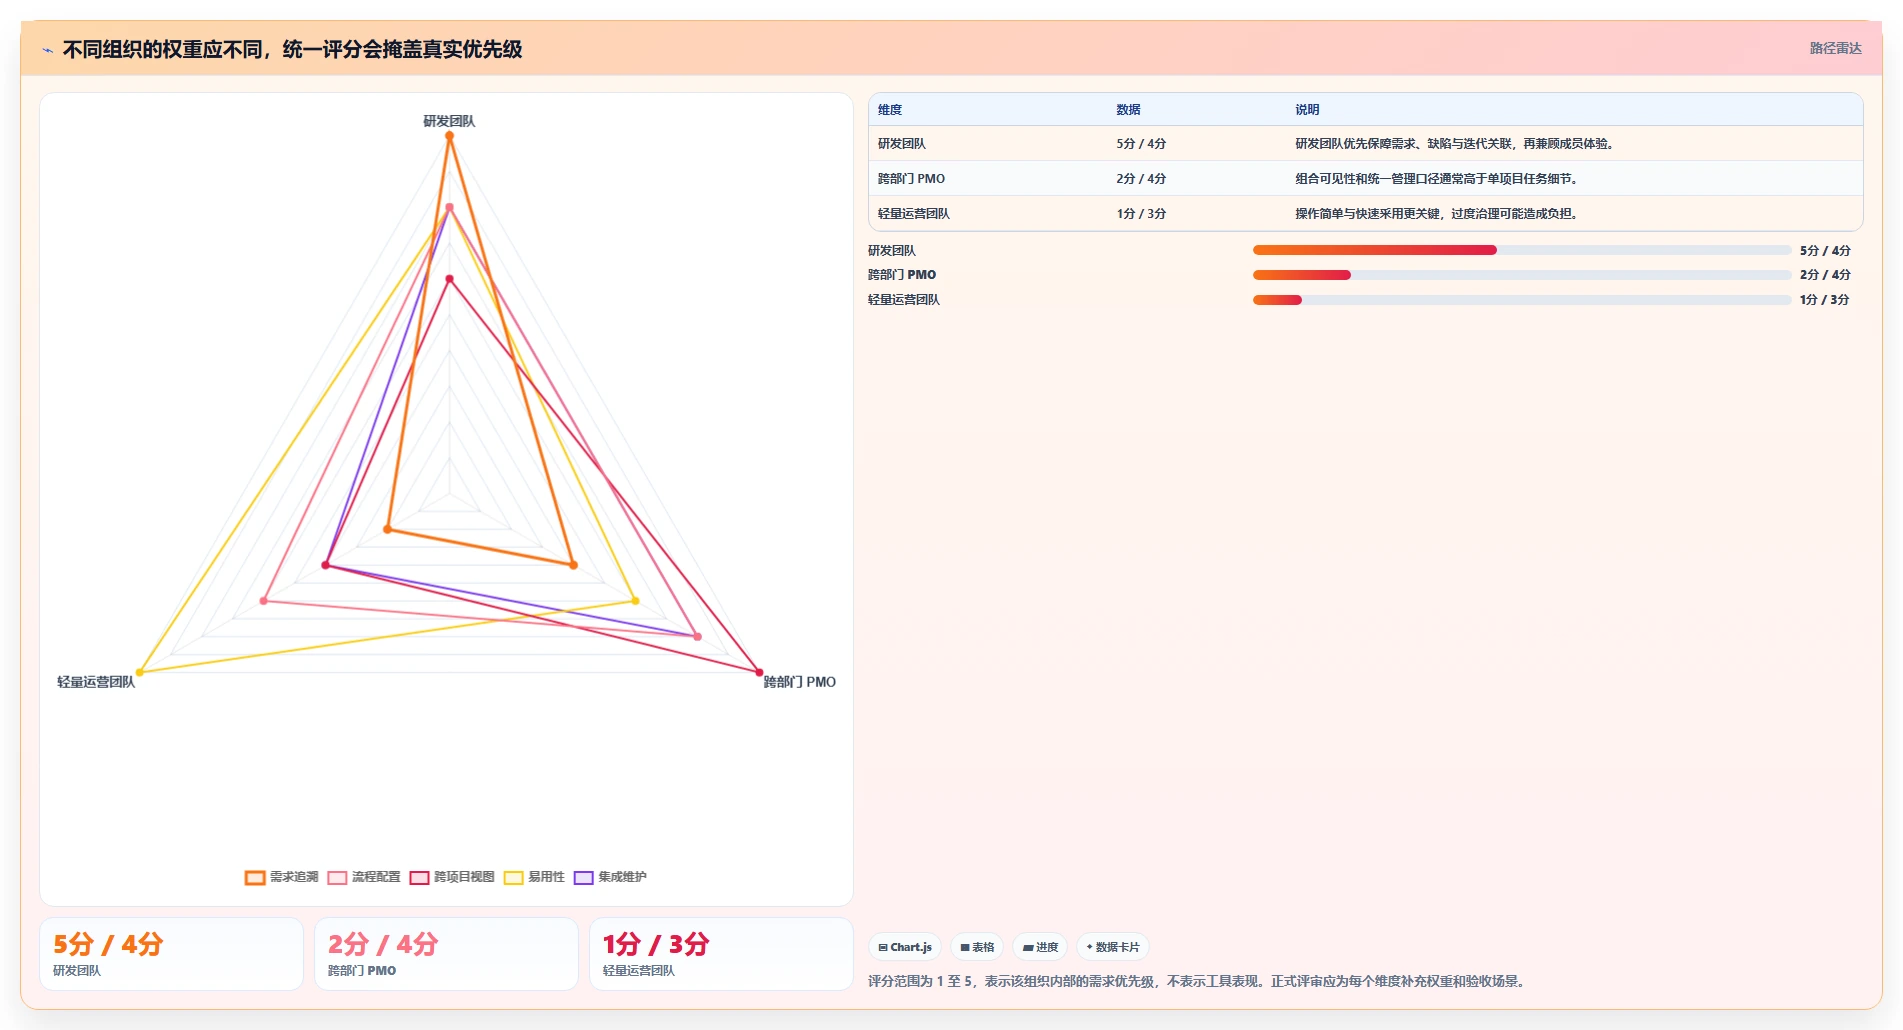This screenshot has height=1030, width=1903.
Task: Click the 轻量运营团队 progress bar
Action: tap(1521, 300)
